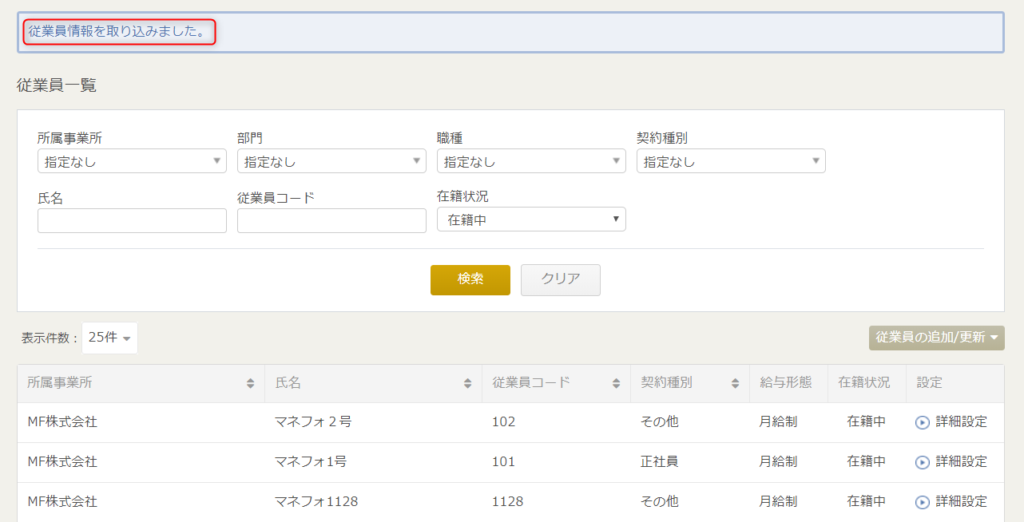Click the play icon beside マネフォ２号 詳細設定
Viewport: 1024px width, 522px height.
click(922, 423)
